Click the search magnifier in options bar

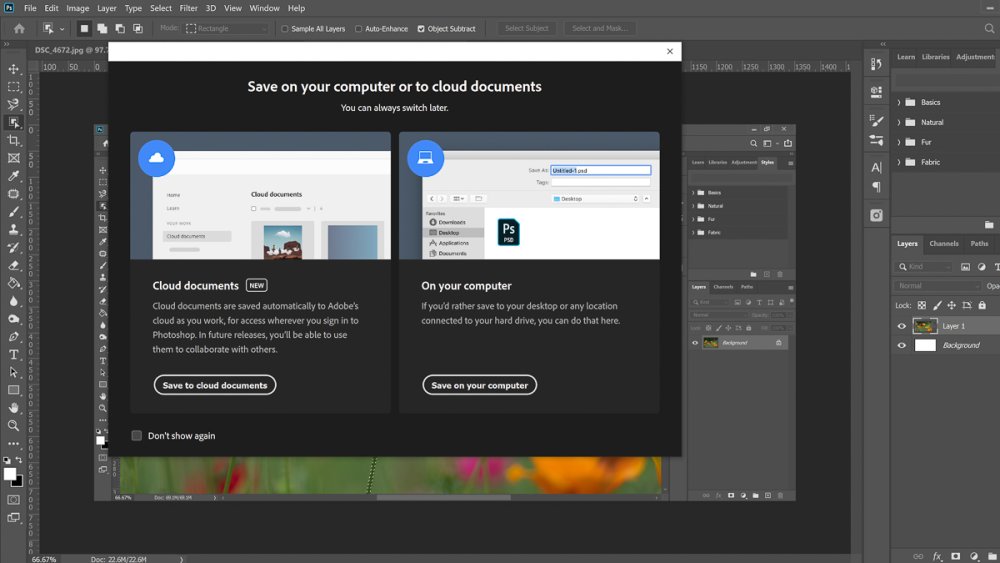[x=989, y=28]
